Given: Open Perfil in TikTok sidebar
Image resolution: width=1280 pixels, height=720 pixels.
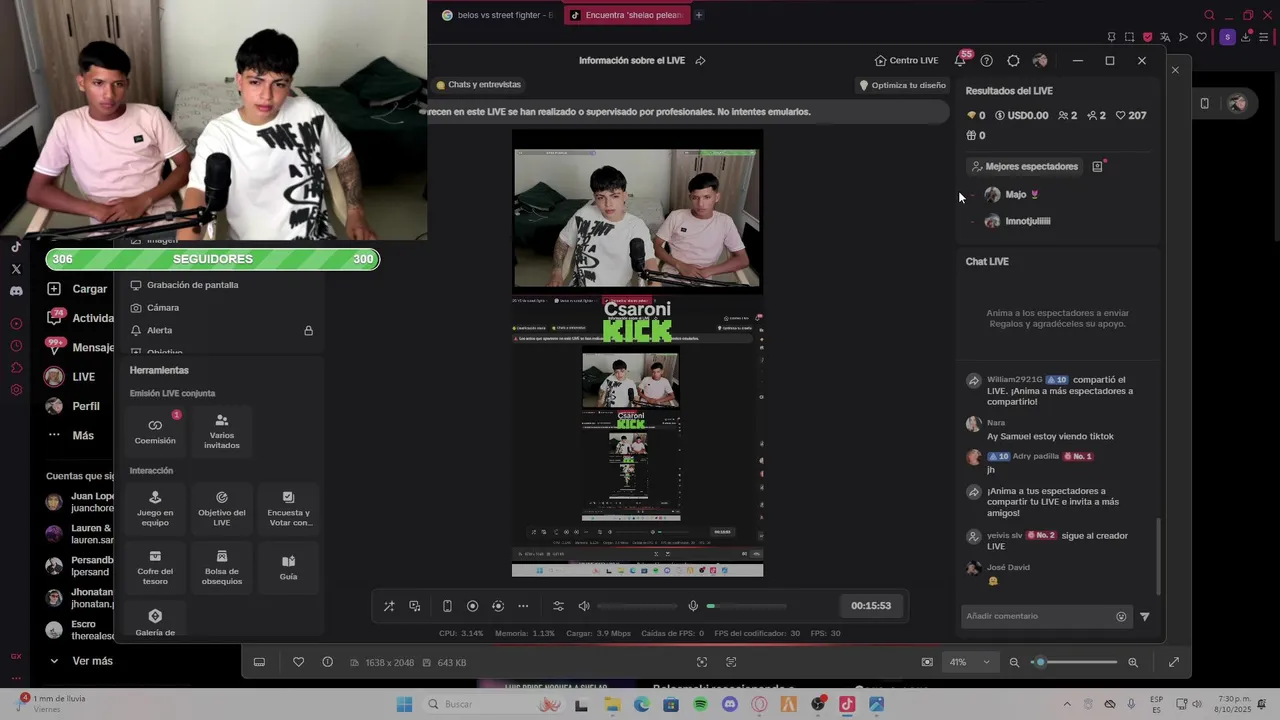Looking at the screenshot, I should click(x=74, y=406).
